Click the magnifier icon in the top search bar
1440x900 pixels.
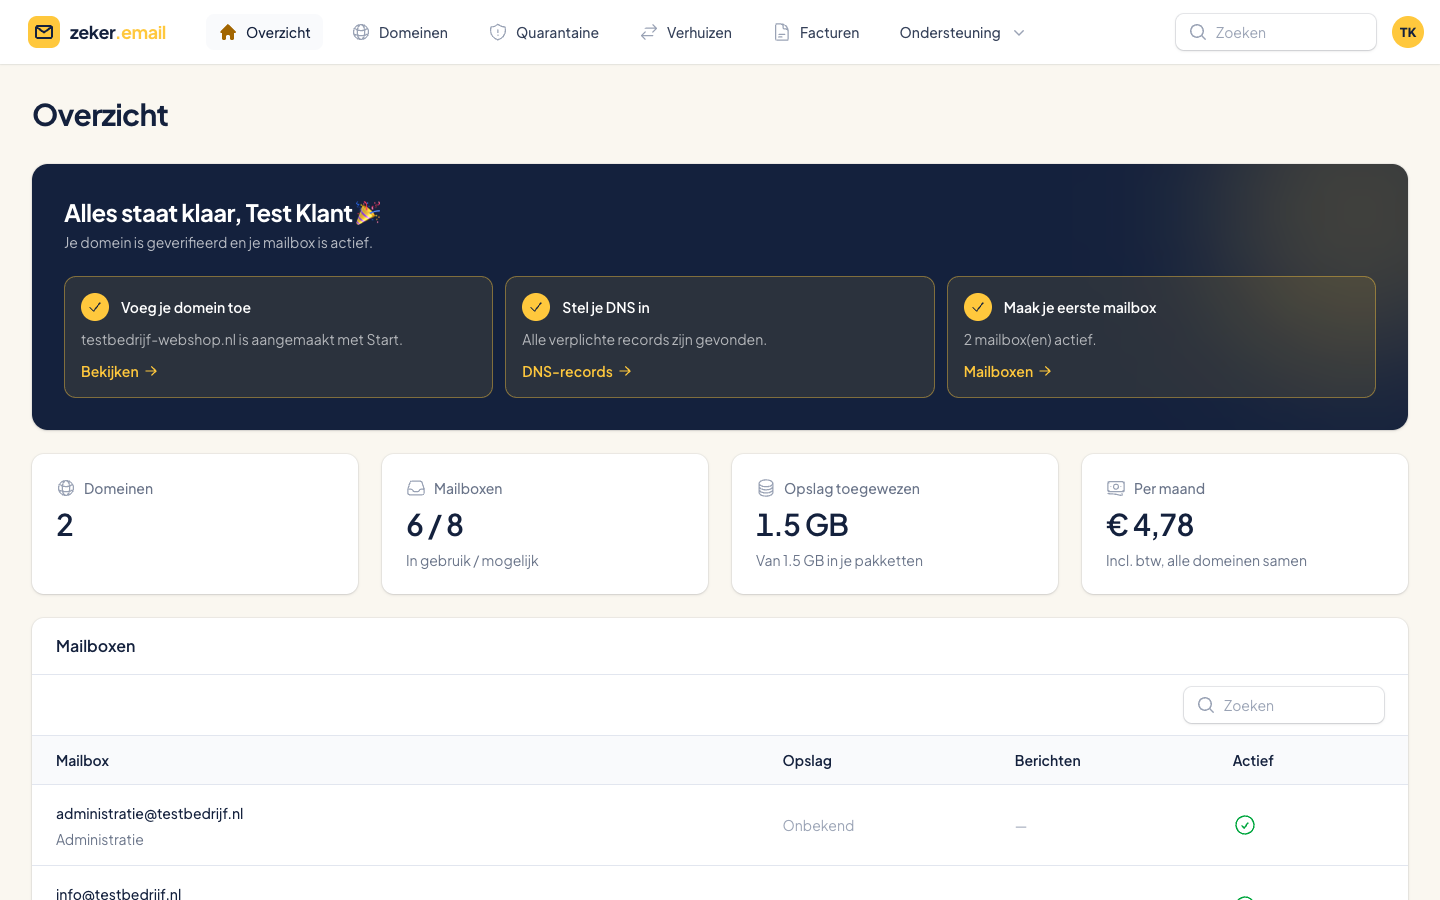(x=1197, y=32)
